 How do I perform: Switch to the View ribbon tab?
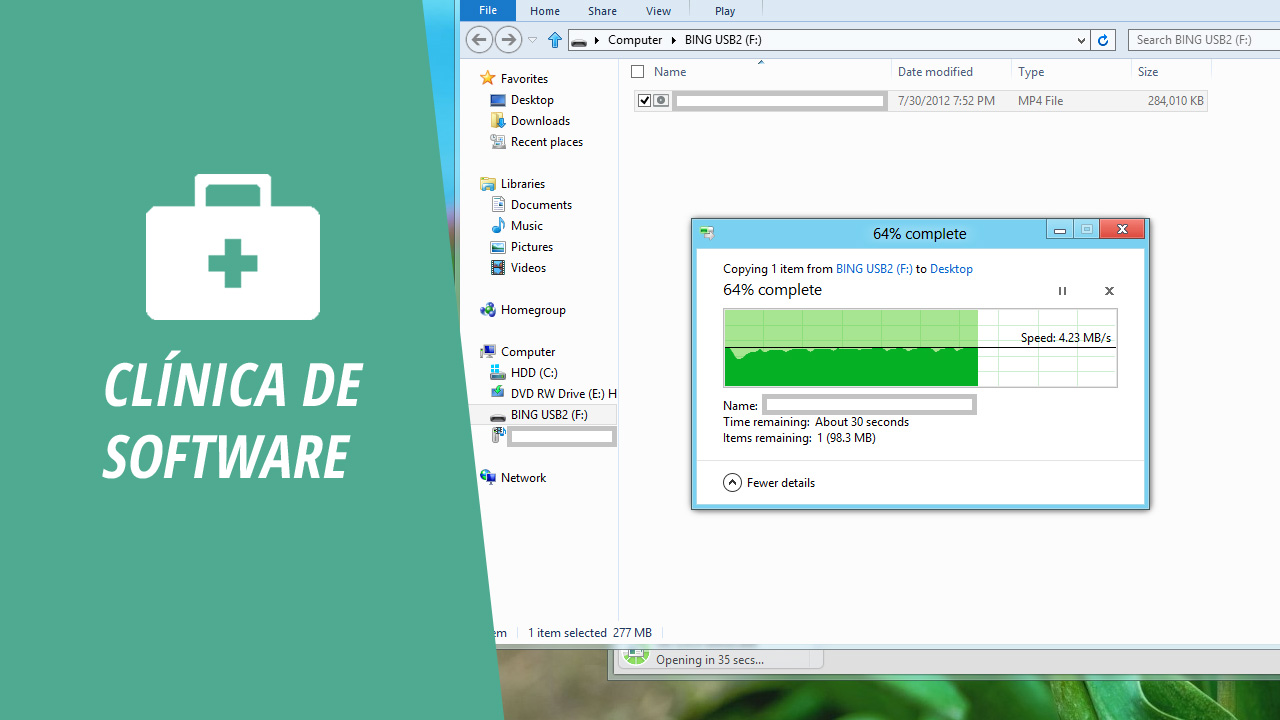pos(658,11)
